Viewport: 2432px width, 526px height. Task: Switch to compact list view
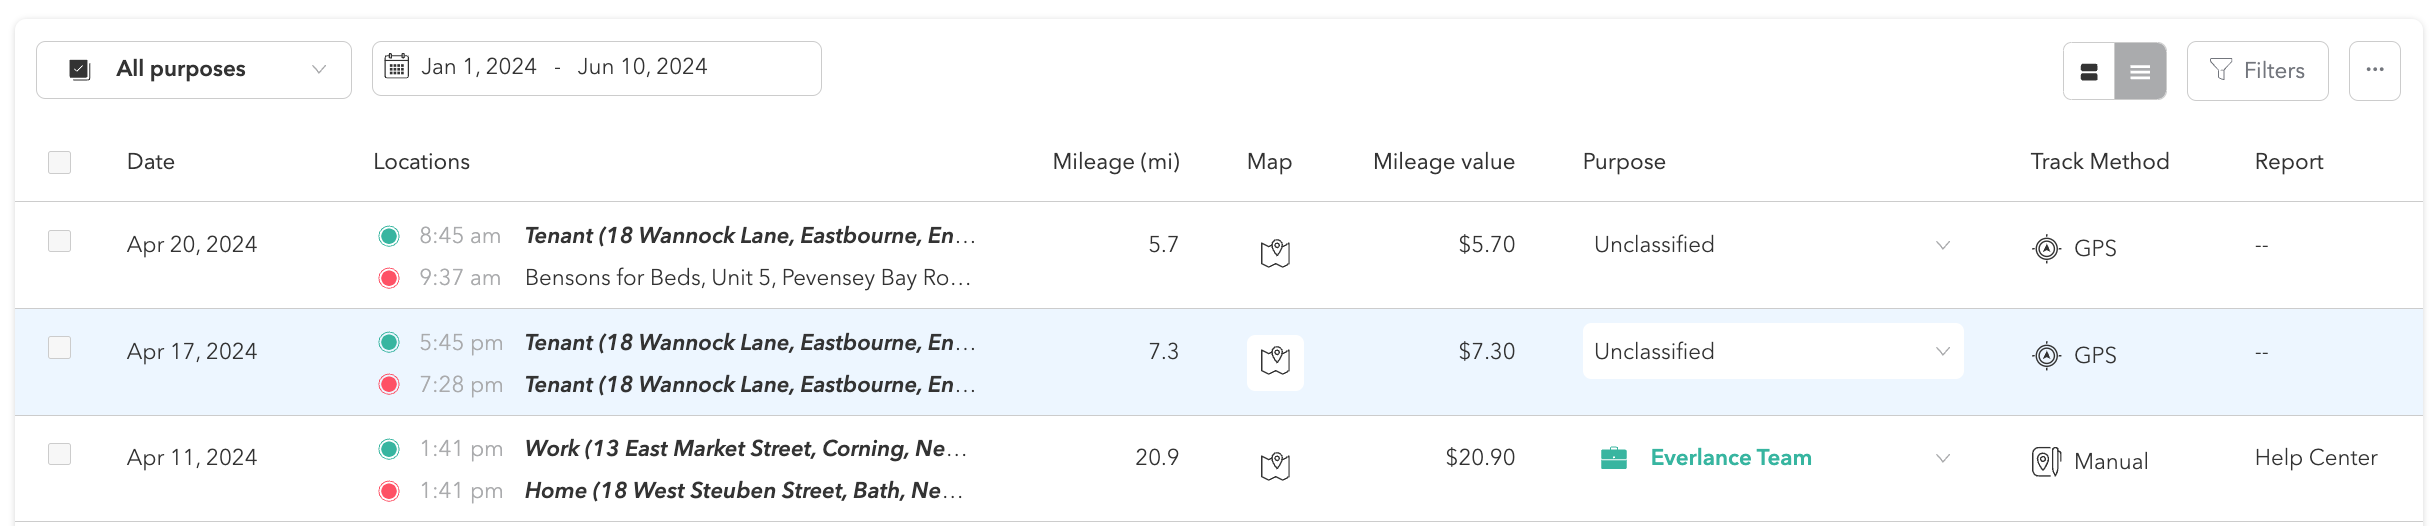point(2140,71)
